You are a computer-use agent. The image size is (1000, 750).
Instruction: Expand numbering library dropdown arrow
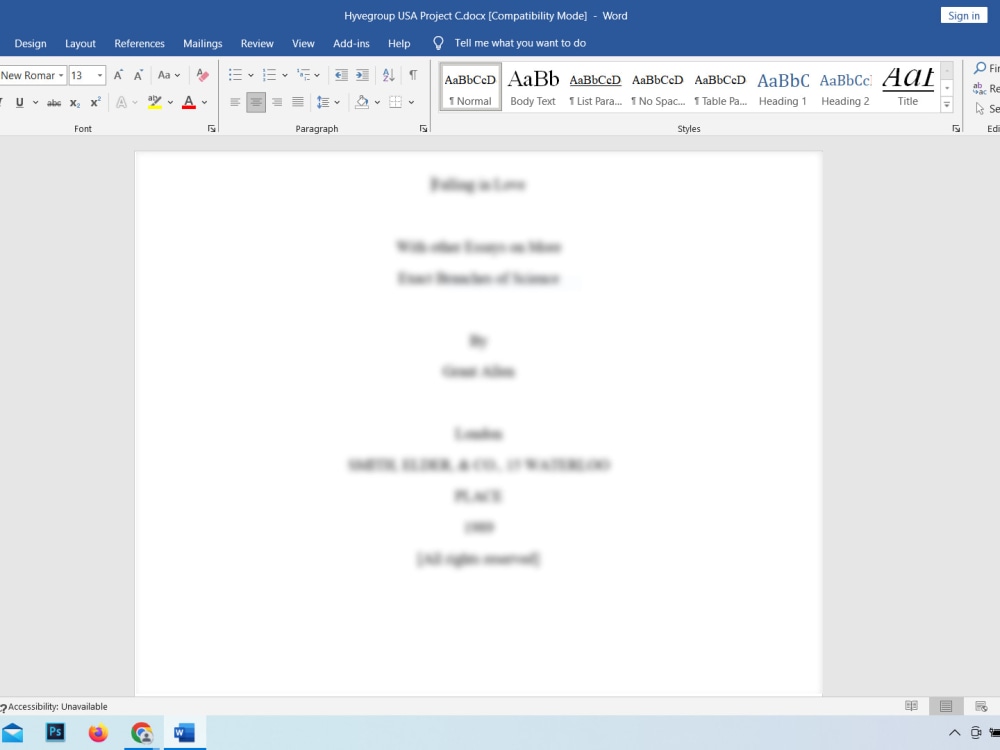[x=284, y=75]
